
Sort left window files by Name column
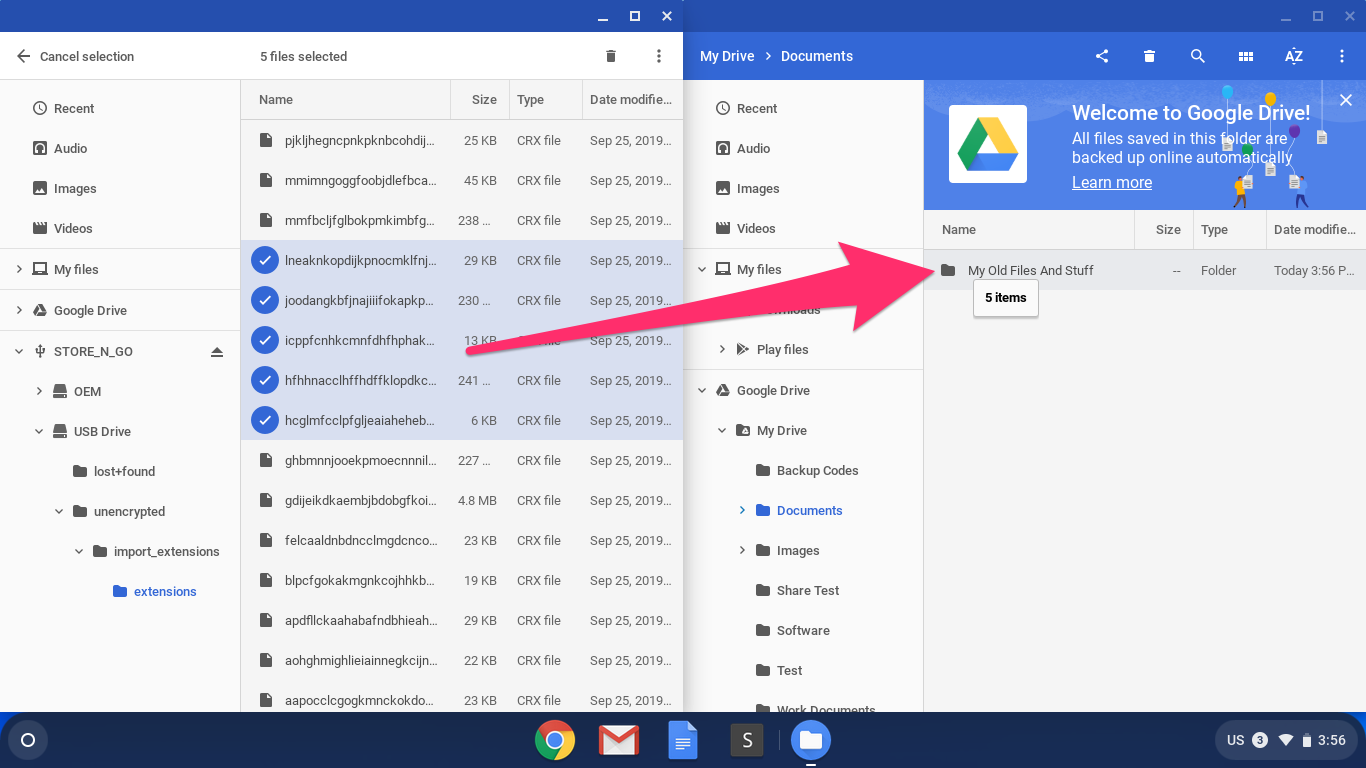pos(346,100)
